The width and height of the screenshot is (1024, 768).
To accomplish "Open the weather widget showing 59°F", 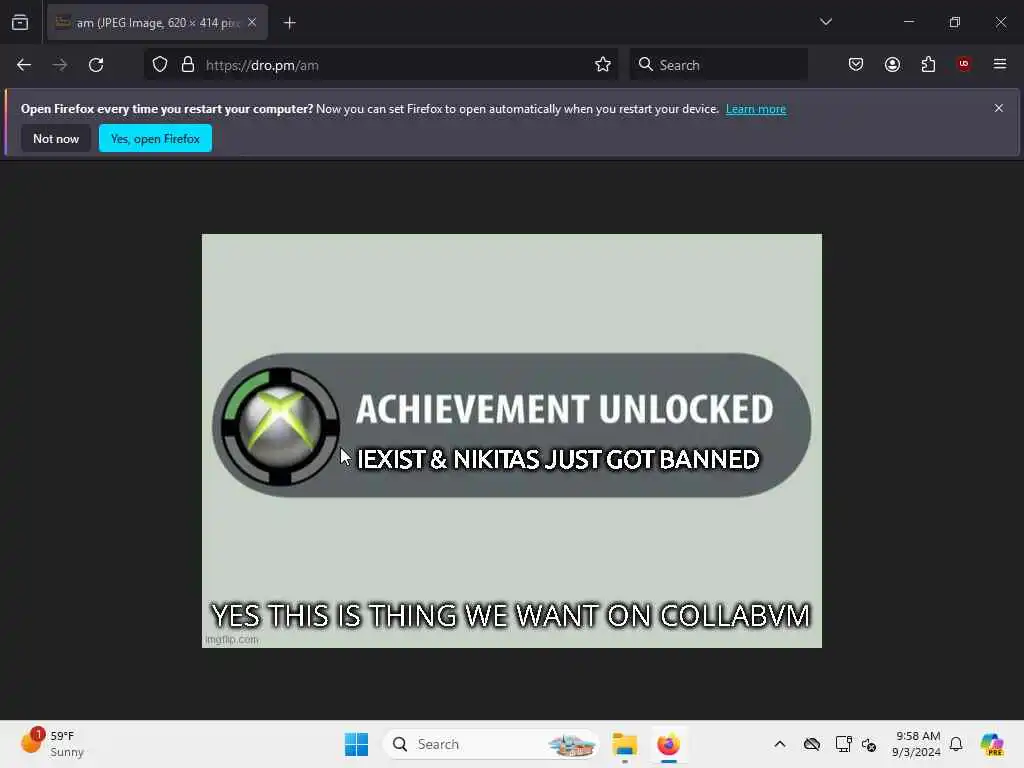I will tap(52, 744).
